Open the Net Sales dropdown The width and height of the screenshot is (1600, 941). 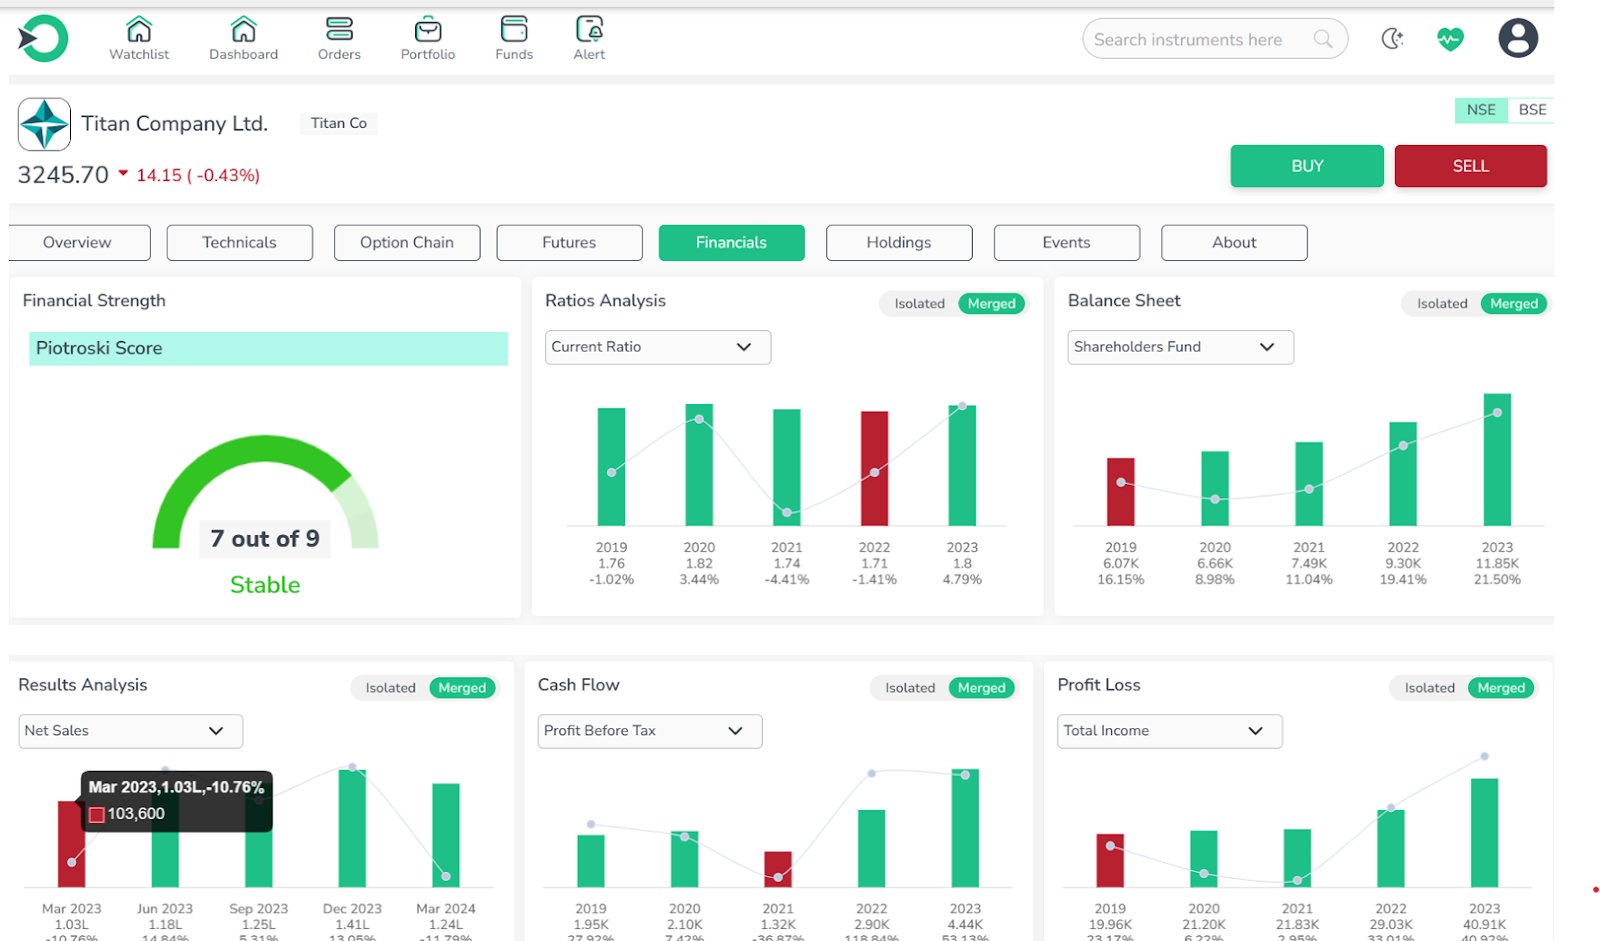point(130,731)
